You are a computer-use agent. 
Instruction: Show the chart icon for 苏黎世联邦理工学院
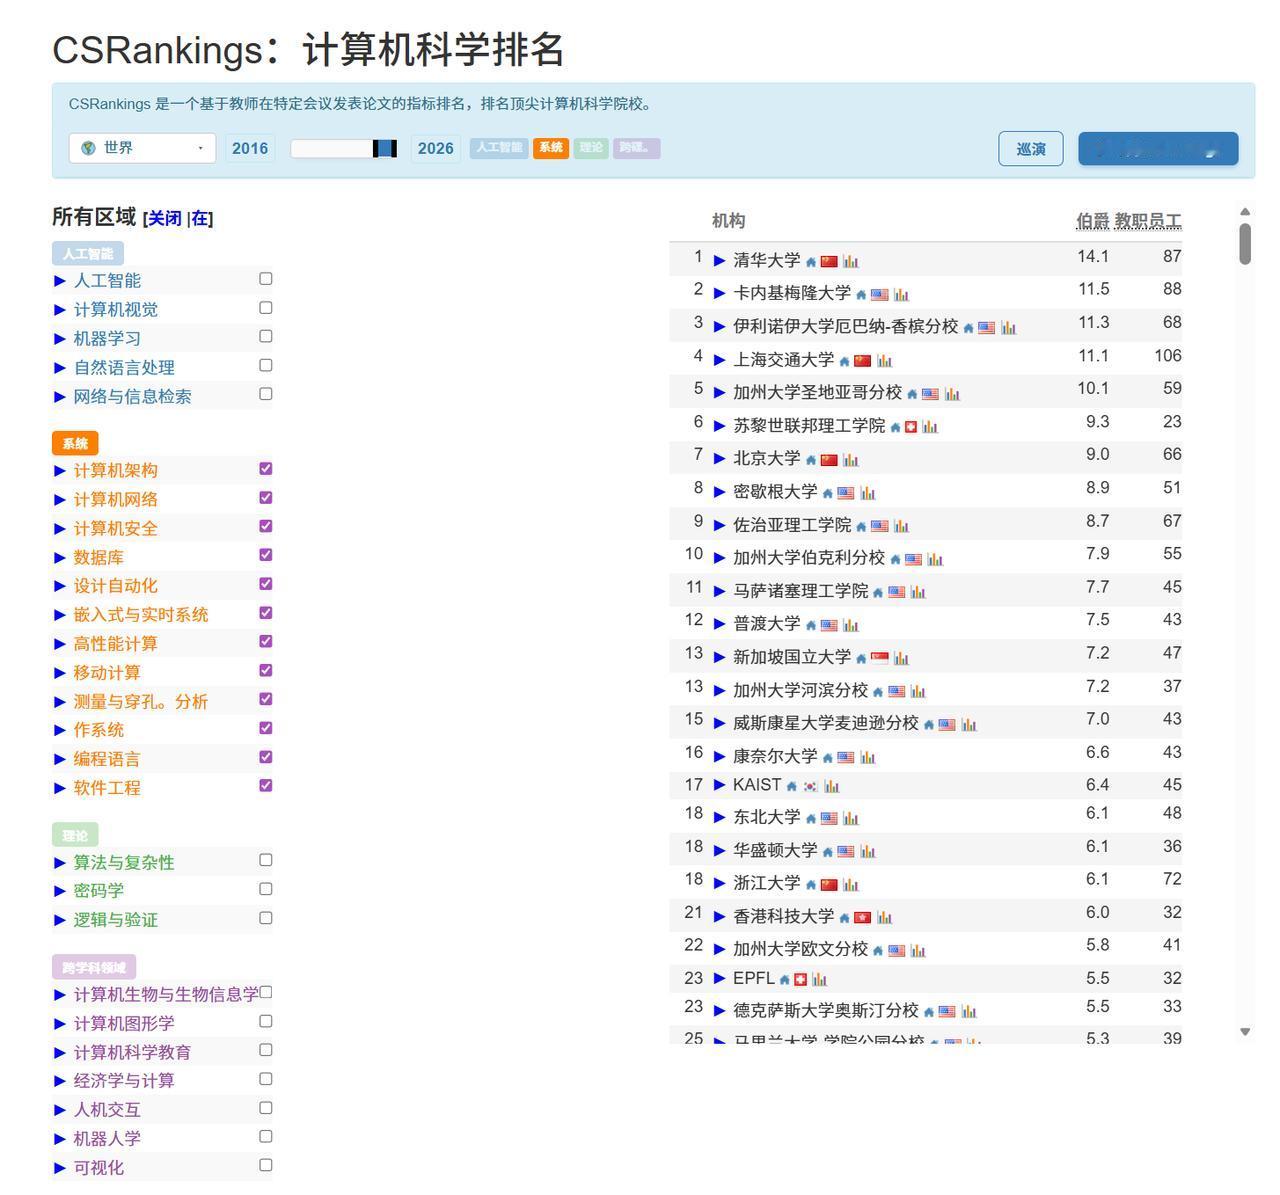[x=930, y=426]
